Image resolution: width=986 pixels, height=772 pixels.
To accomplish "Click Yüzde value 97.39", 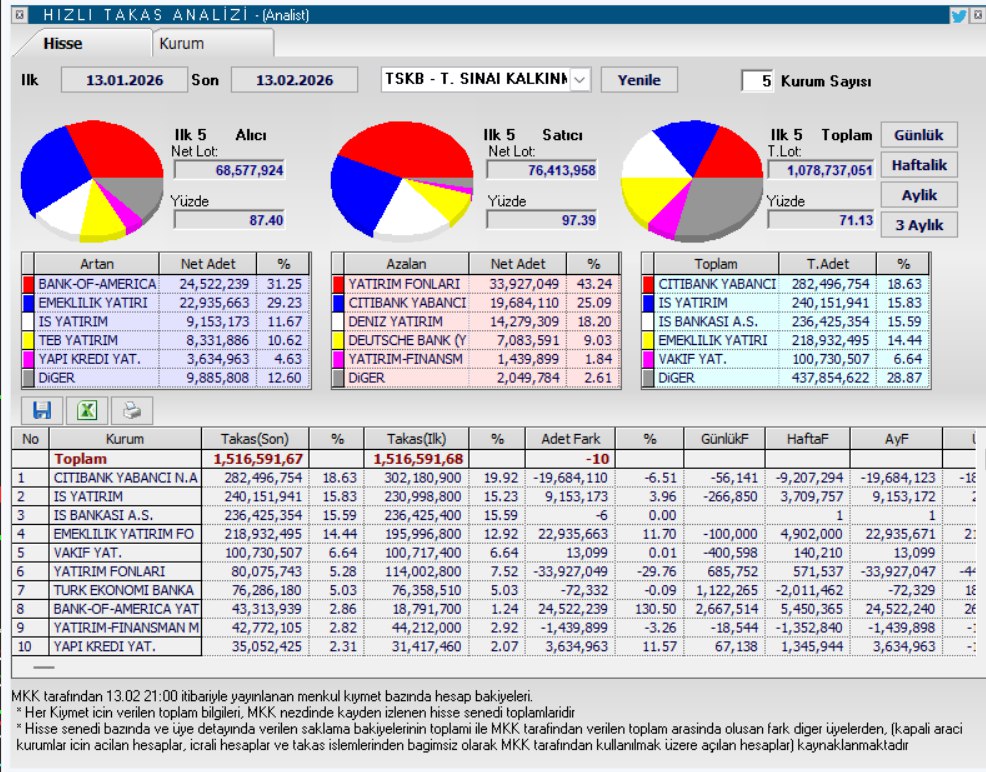I will click(x=541, y=220).
